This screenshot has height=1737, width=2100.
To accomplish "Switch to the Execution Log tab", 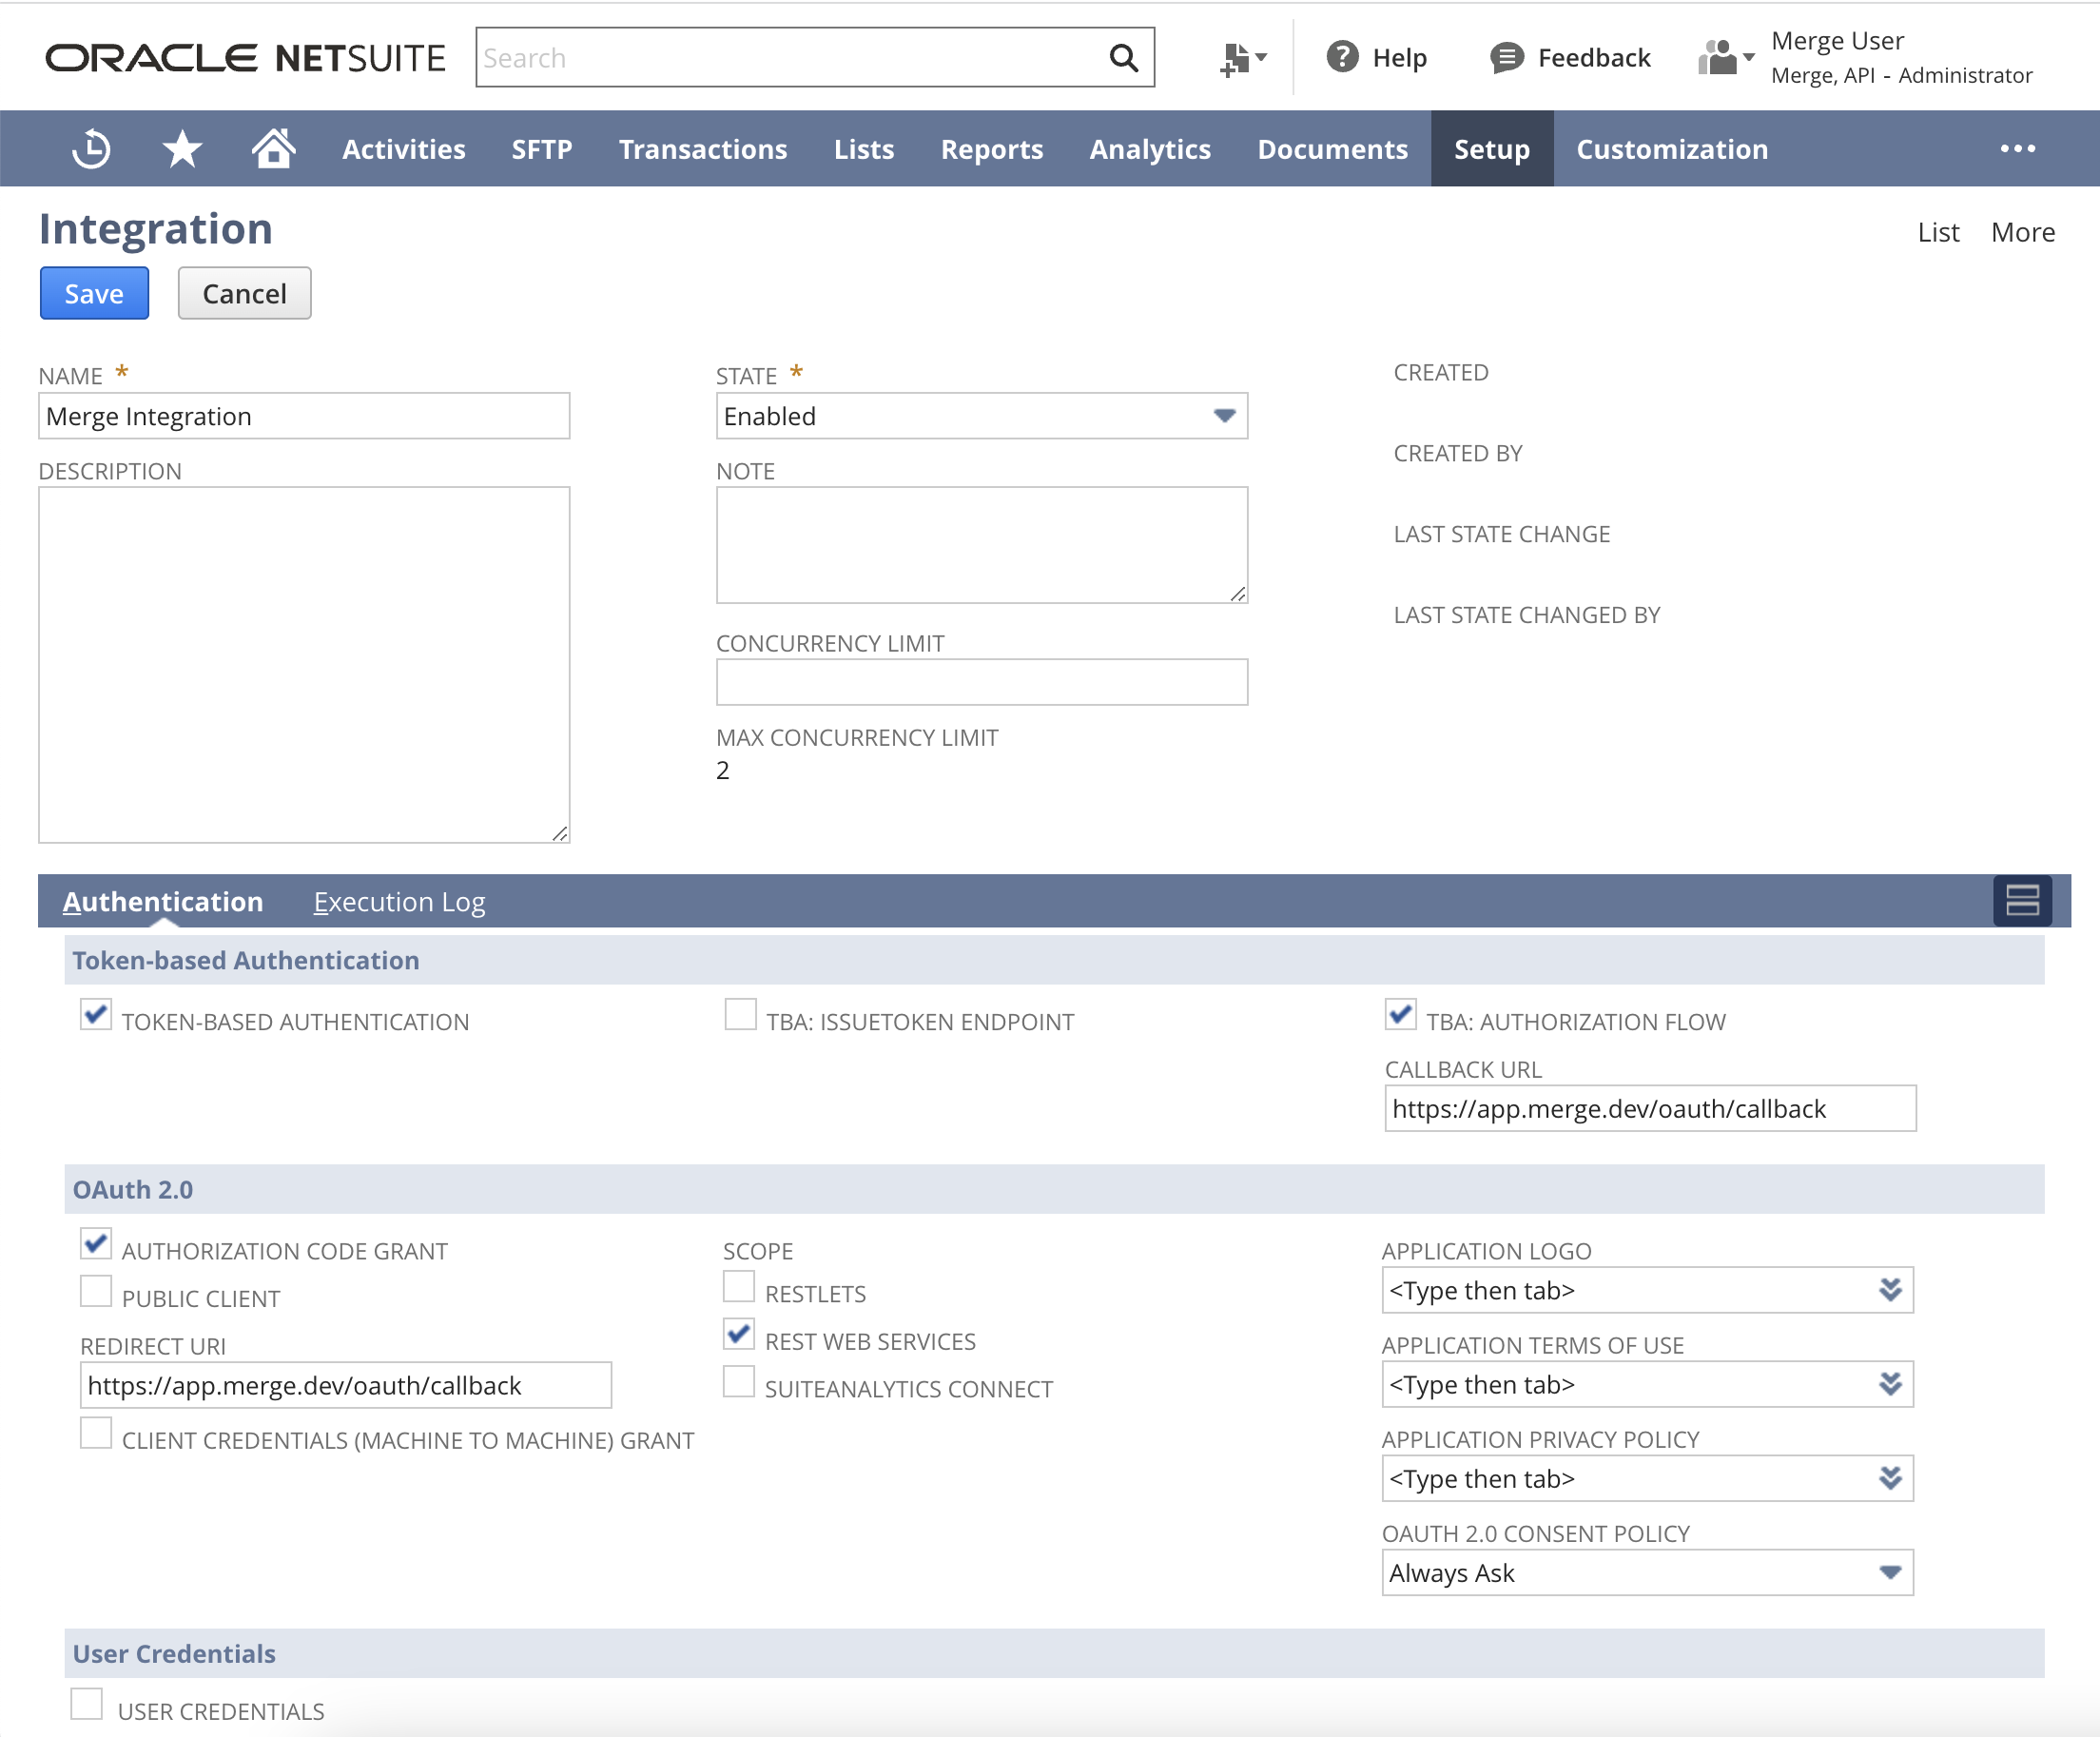I will click(398, 901).
